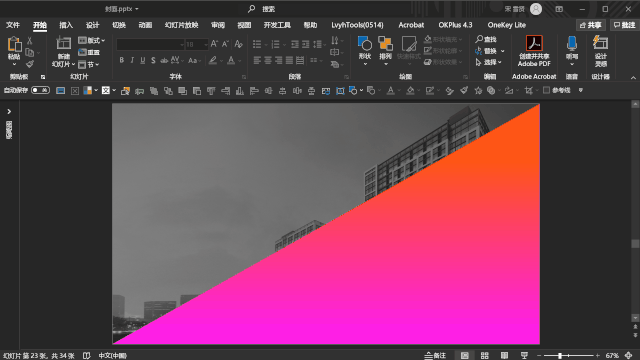Expand the thumbnail pane chevron
Image resolution: width=640 pixels, height=360 pixels.
pyautogui.click(x=9, y=111)
